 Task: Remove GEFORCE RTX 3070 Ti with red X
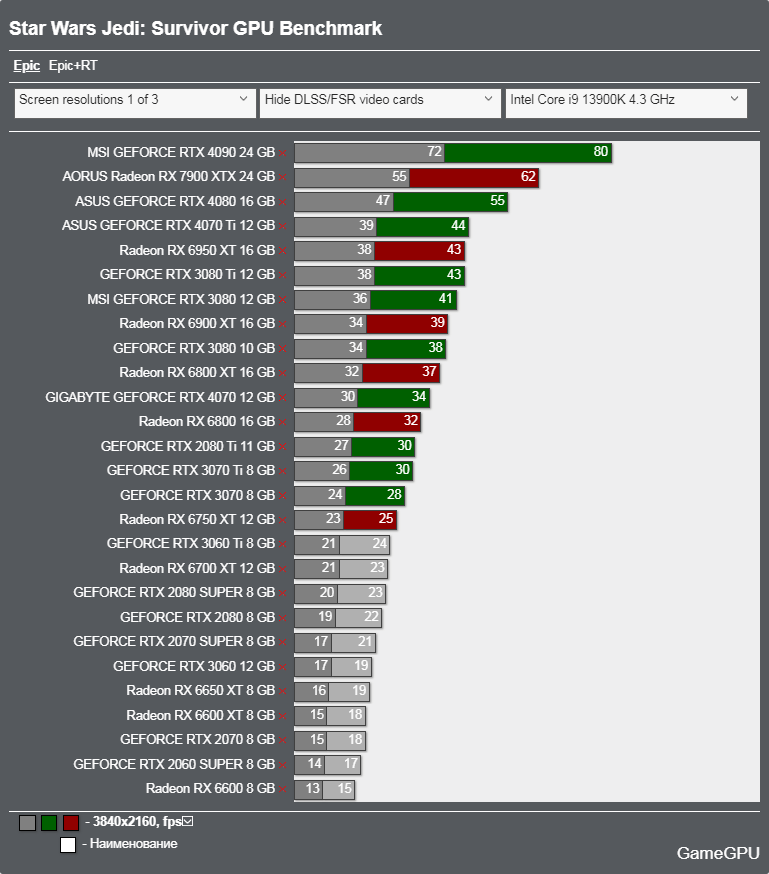click(x=283, y=472)
